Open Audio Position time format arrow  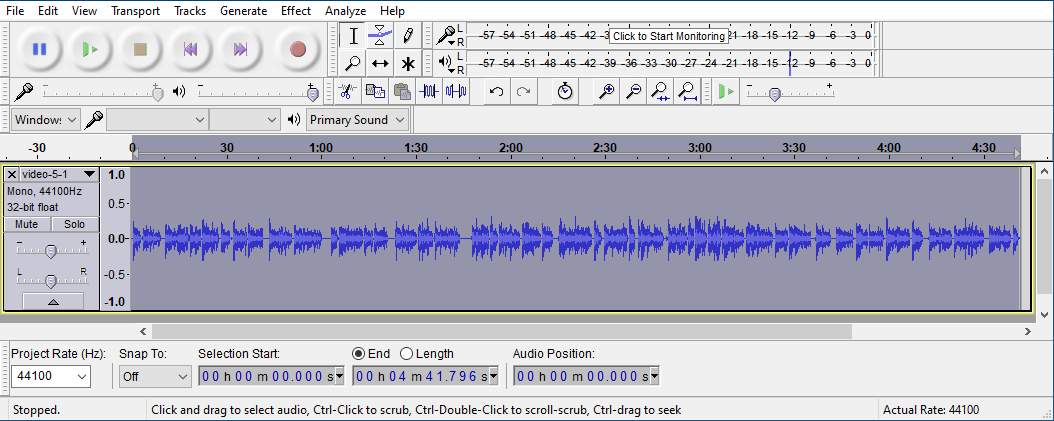point(654,377)
